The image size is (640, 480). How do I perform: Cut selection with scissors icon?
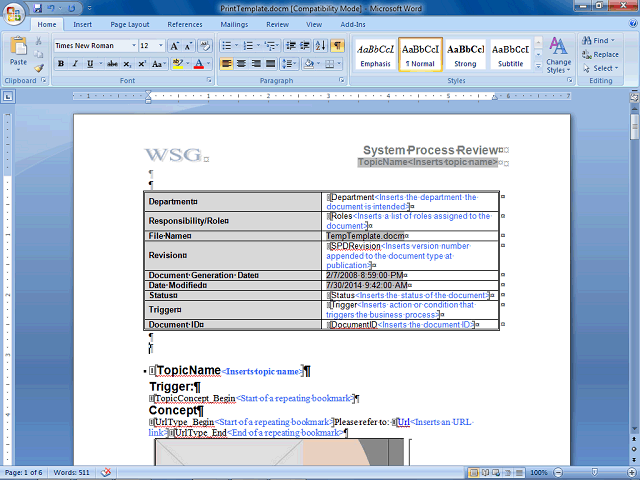coord(38,40)
